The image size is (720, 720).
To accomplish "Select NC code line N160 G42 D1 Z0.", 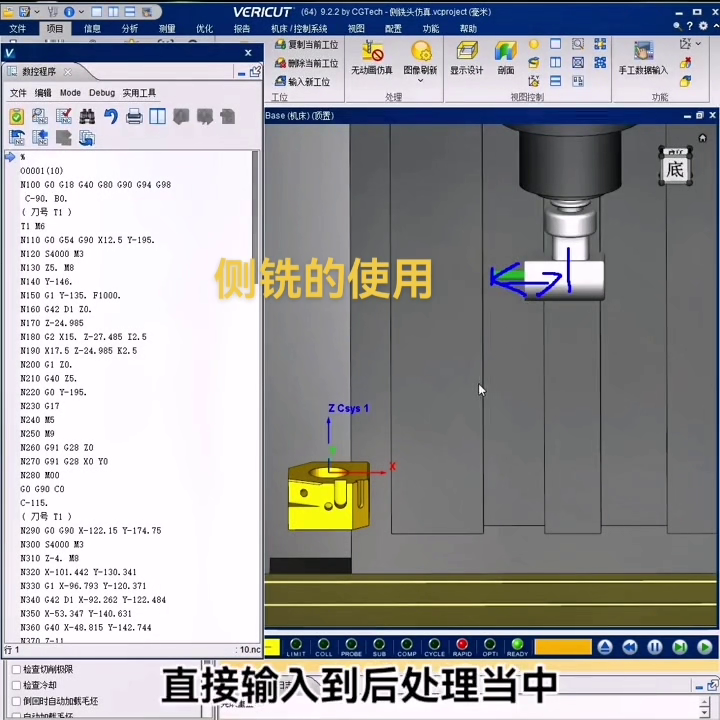I will point(56,310).
